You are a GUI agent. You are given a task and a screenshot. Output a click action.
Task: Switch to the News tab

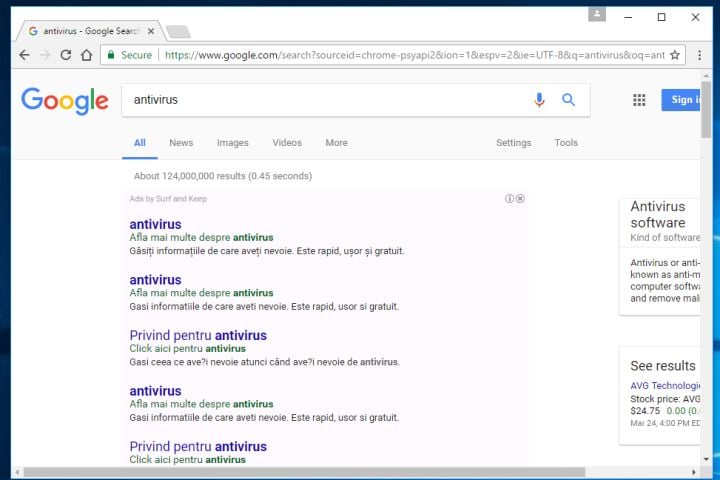point(181,143)
